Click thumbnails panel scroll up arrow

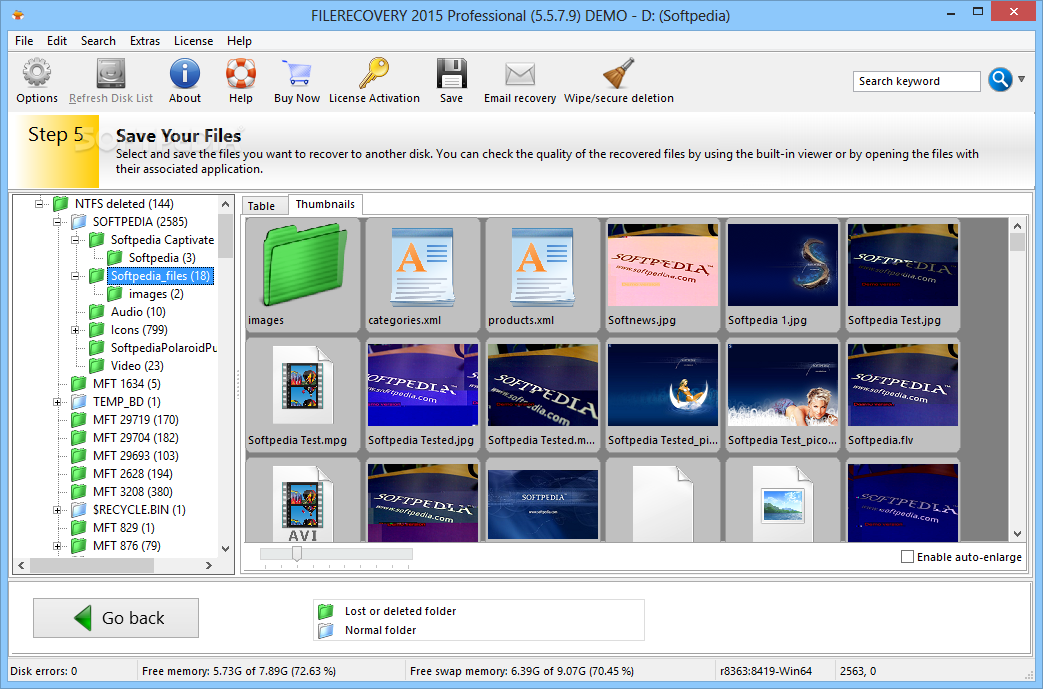pyautogui.click(x=1017, y=226)
